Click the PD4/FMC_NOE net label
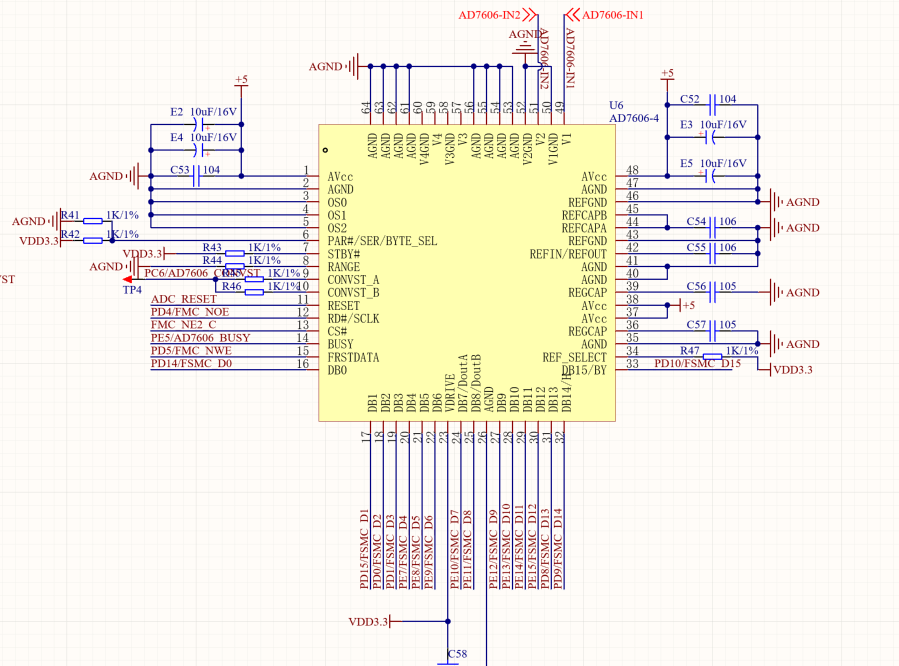 (x=190, y=312)
